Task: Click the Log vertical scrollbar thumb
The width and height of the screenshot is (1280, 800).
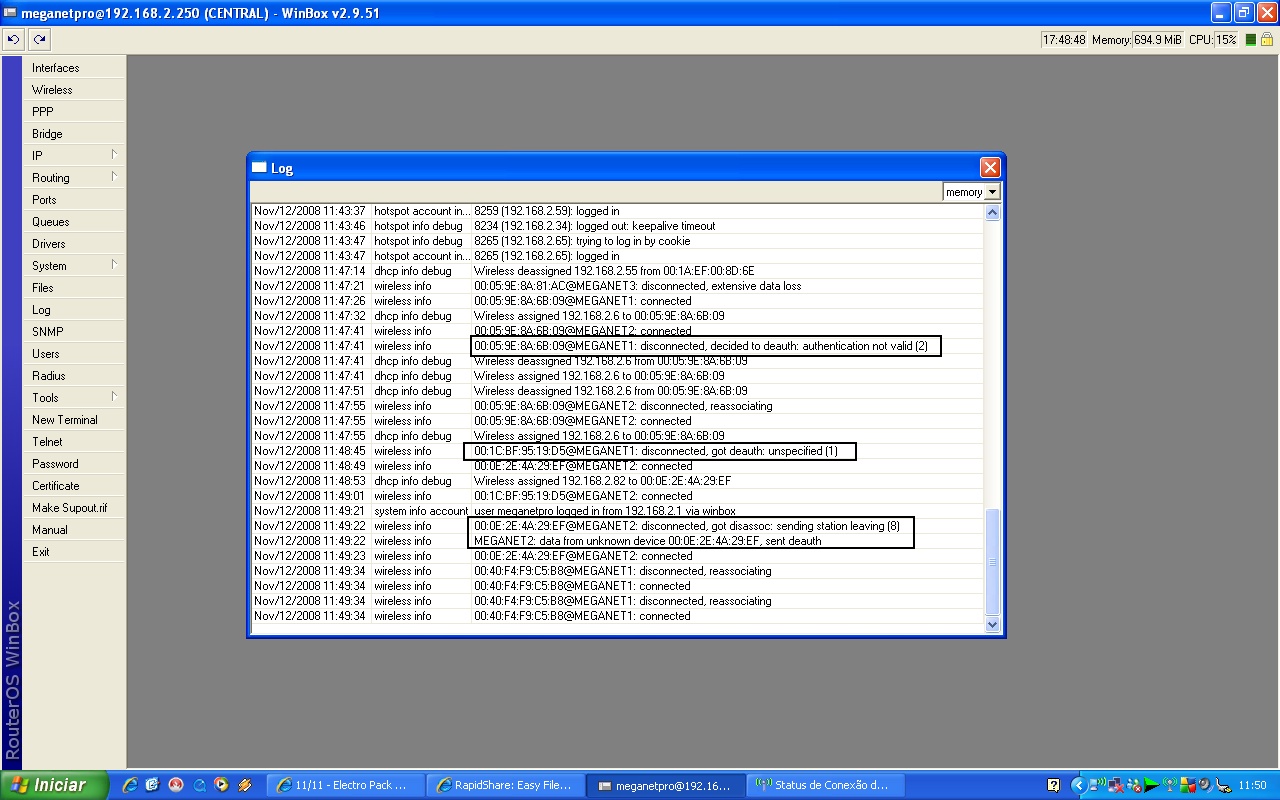Action: click(x=992, y=562)
